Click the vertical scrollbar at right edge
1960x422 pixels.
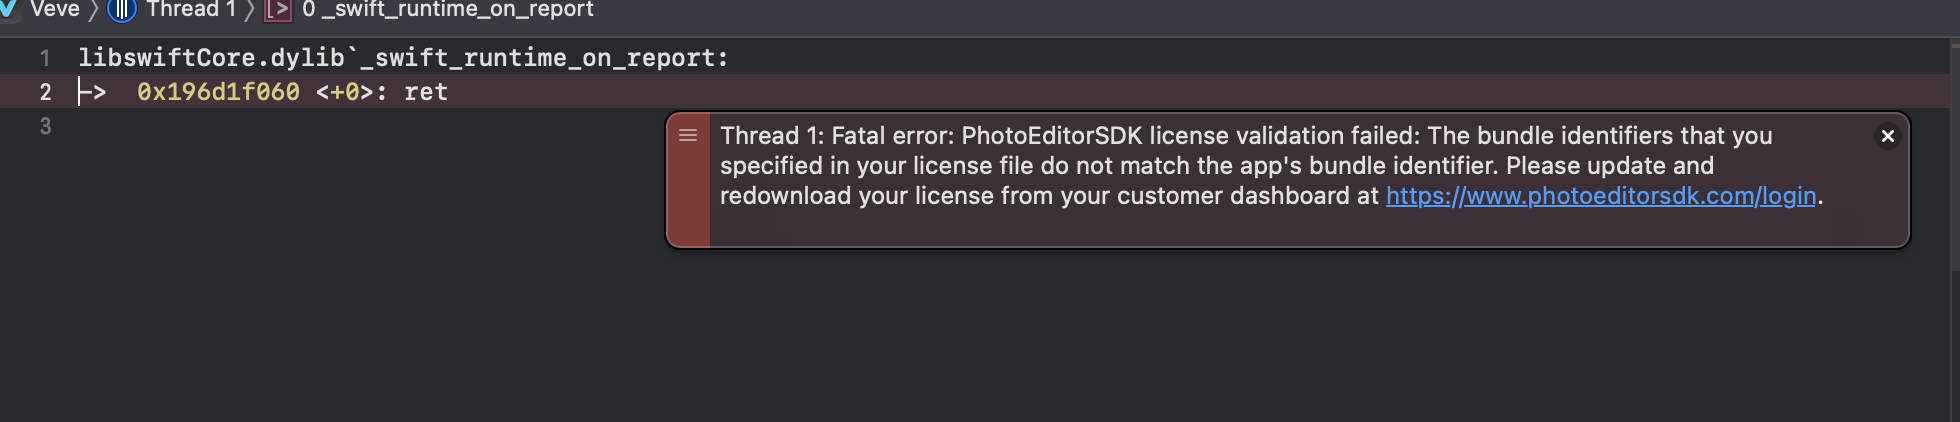pos(1955,156)
